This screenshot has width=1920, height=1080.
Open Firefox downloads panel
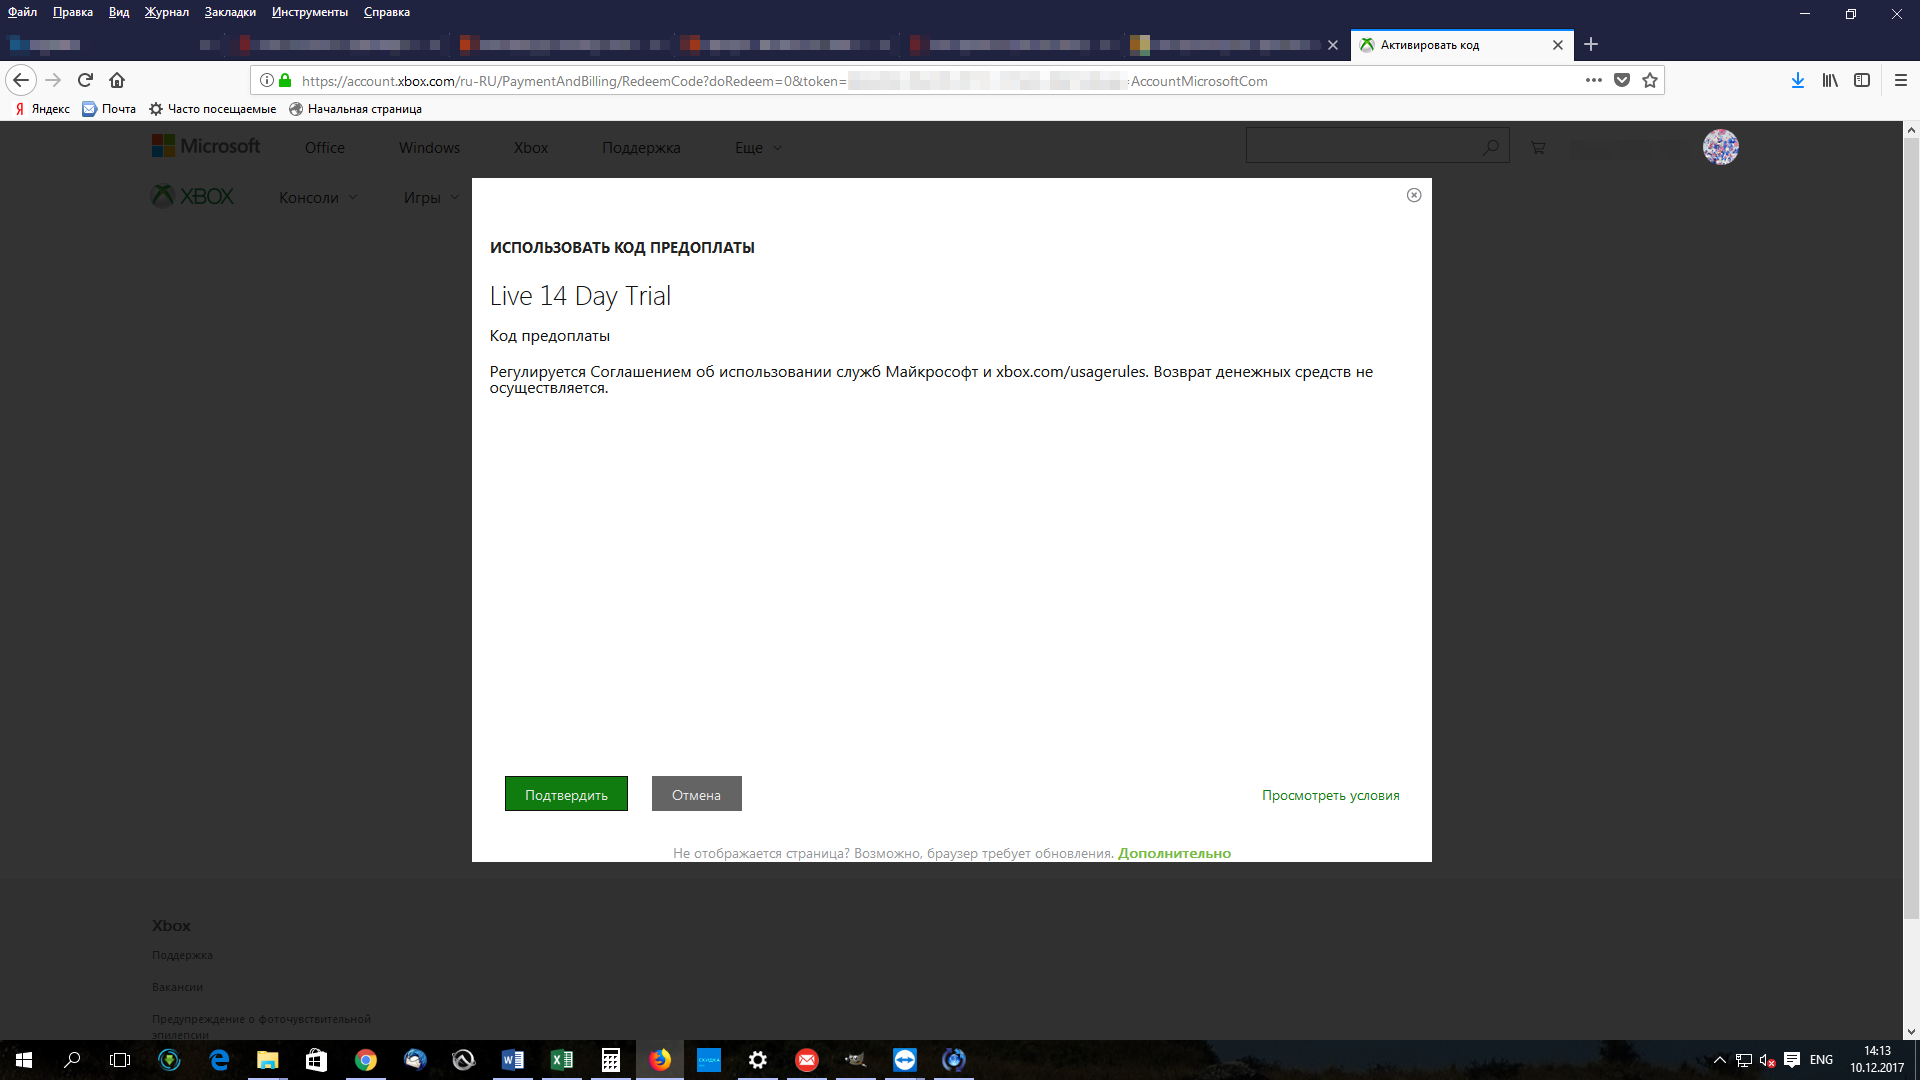coord(1798,80)
